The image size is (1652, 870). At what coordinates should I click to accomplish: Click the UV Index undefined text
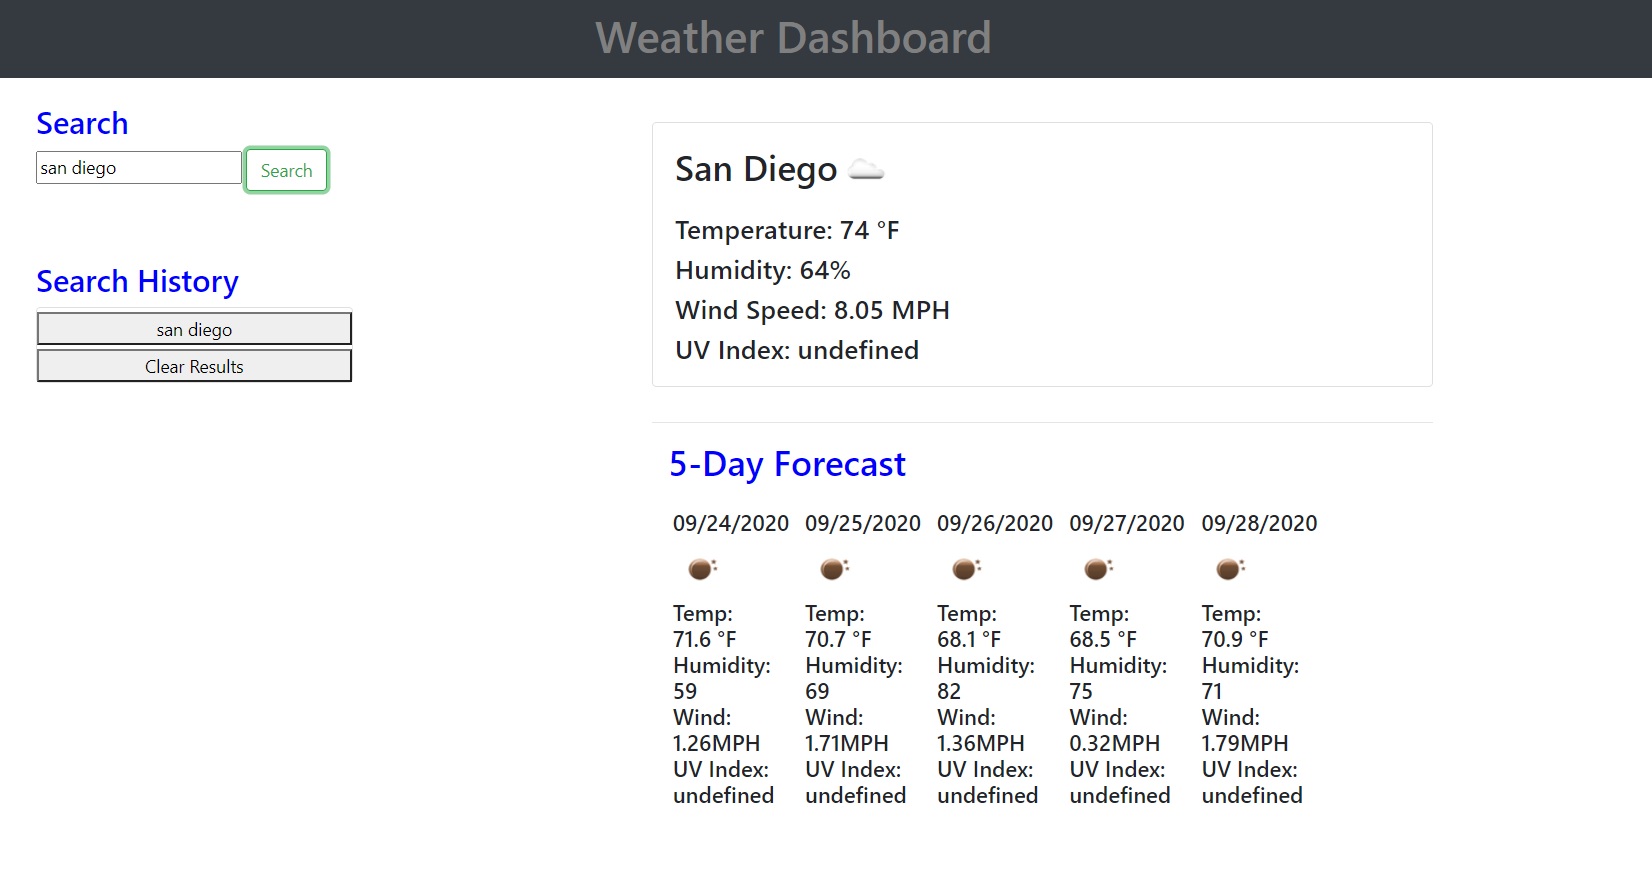796,350
